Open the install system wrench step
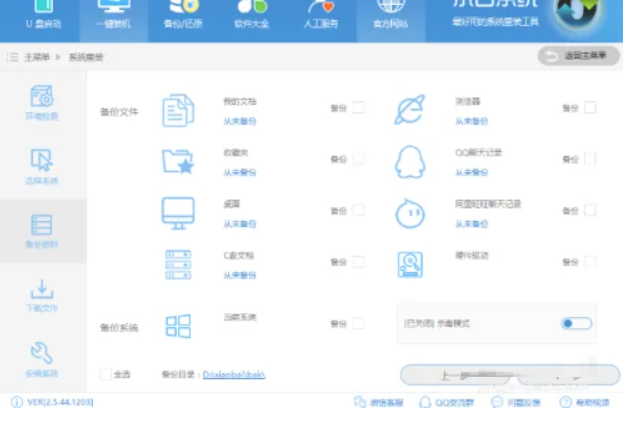Viewport: 623px width, 440px height. pyautogui.click(x=42, y=358)
